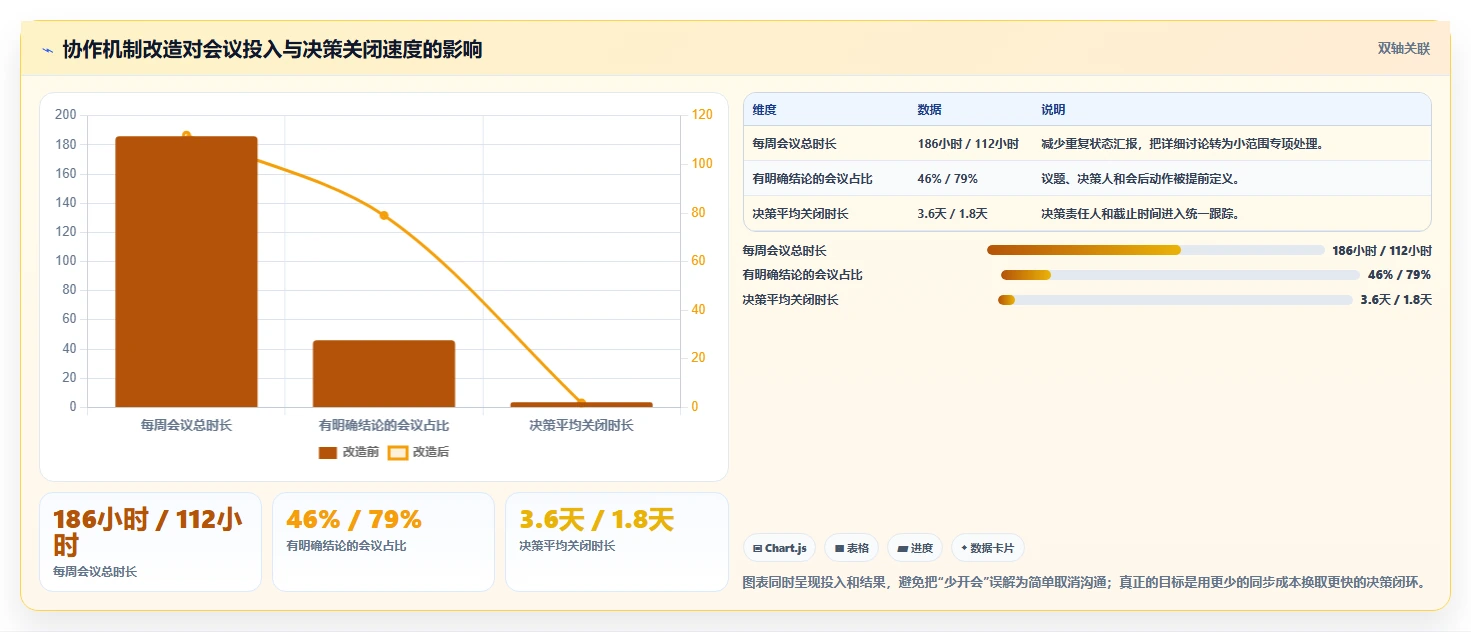
Task: Click the left axis value 200
Action: coord(66,115)
